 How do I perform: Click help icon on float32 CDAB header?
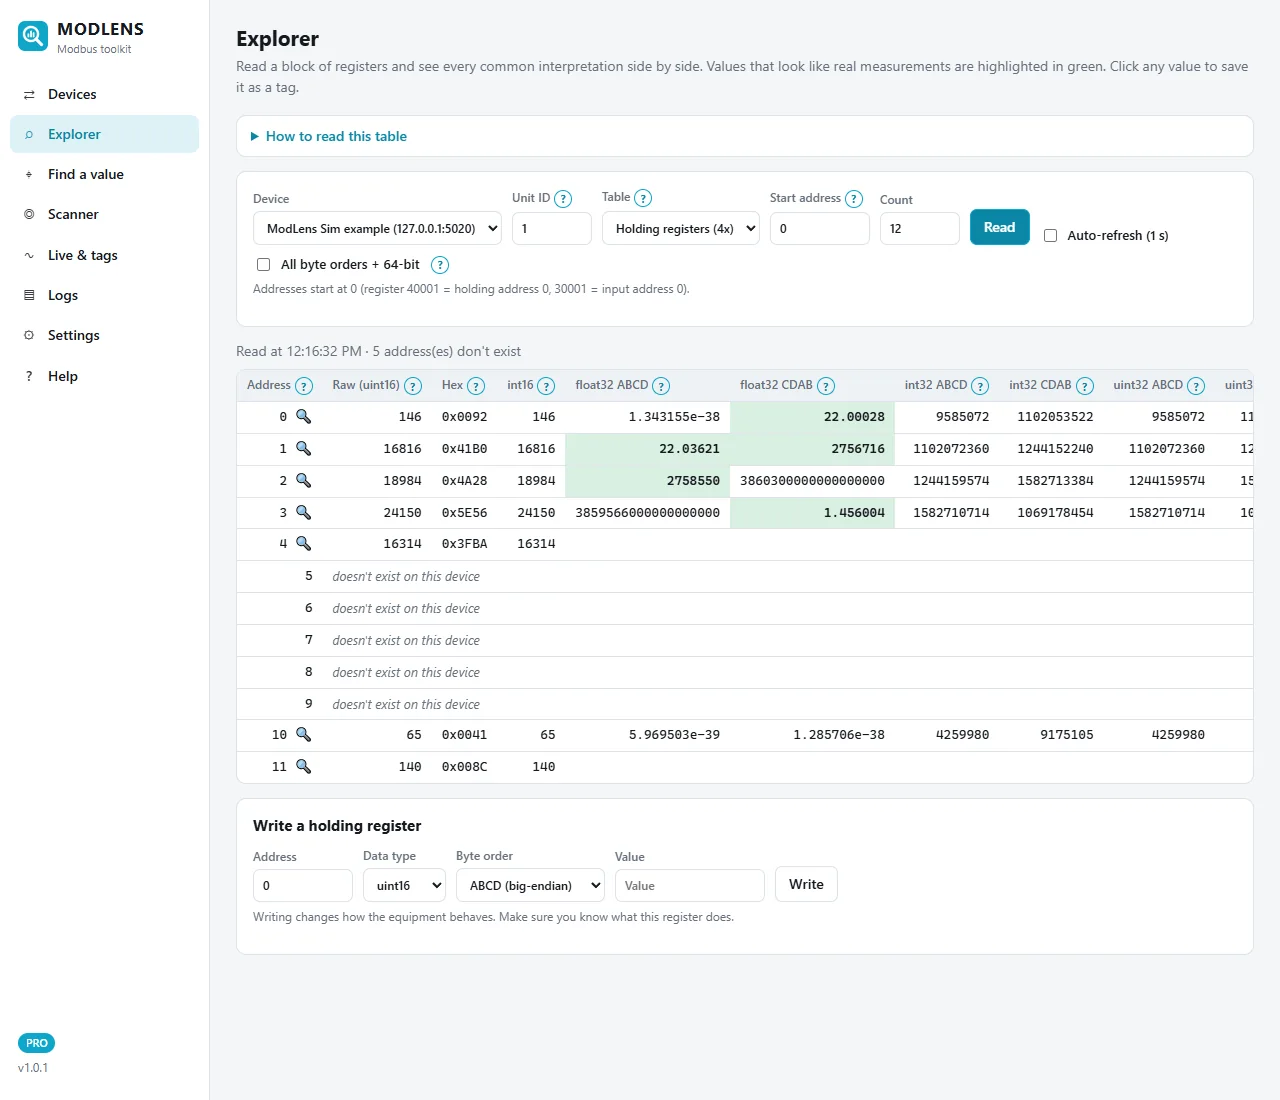(826, 386)
